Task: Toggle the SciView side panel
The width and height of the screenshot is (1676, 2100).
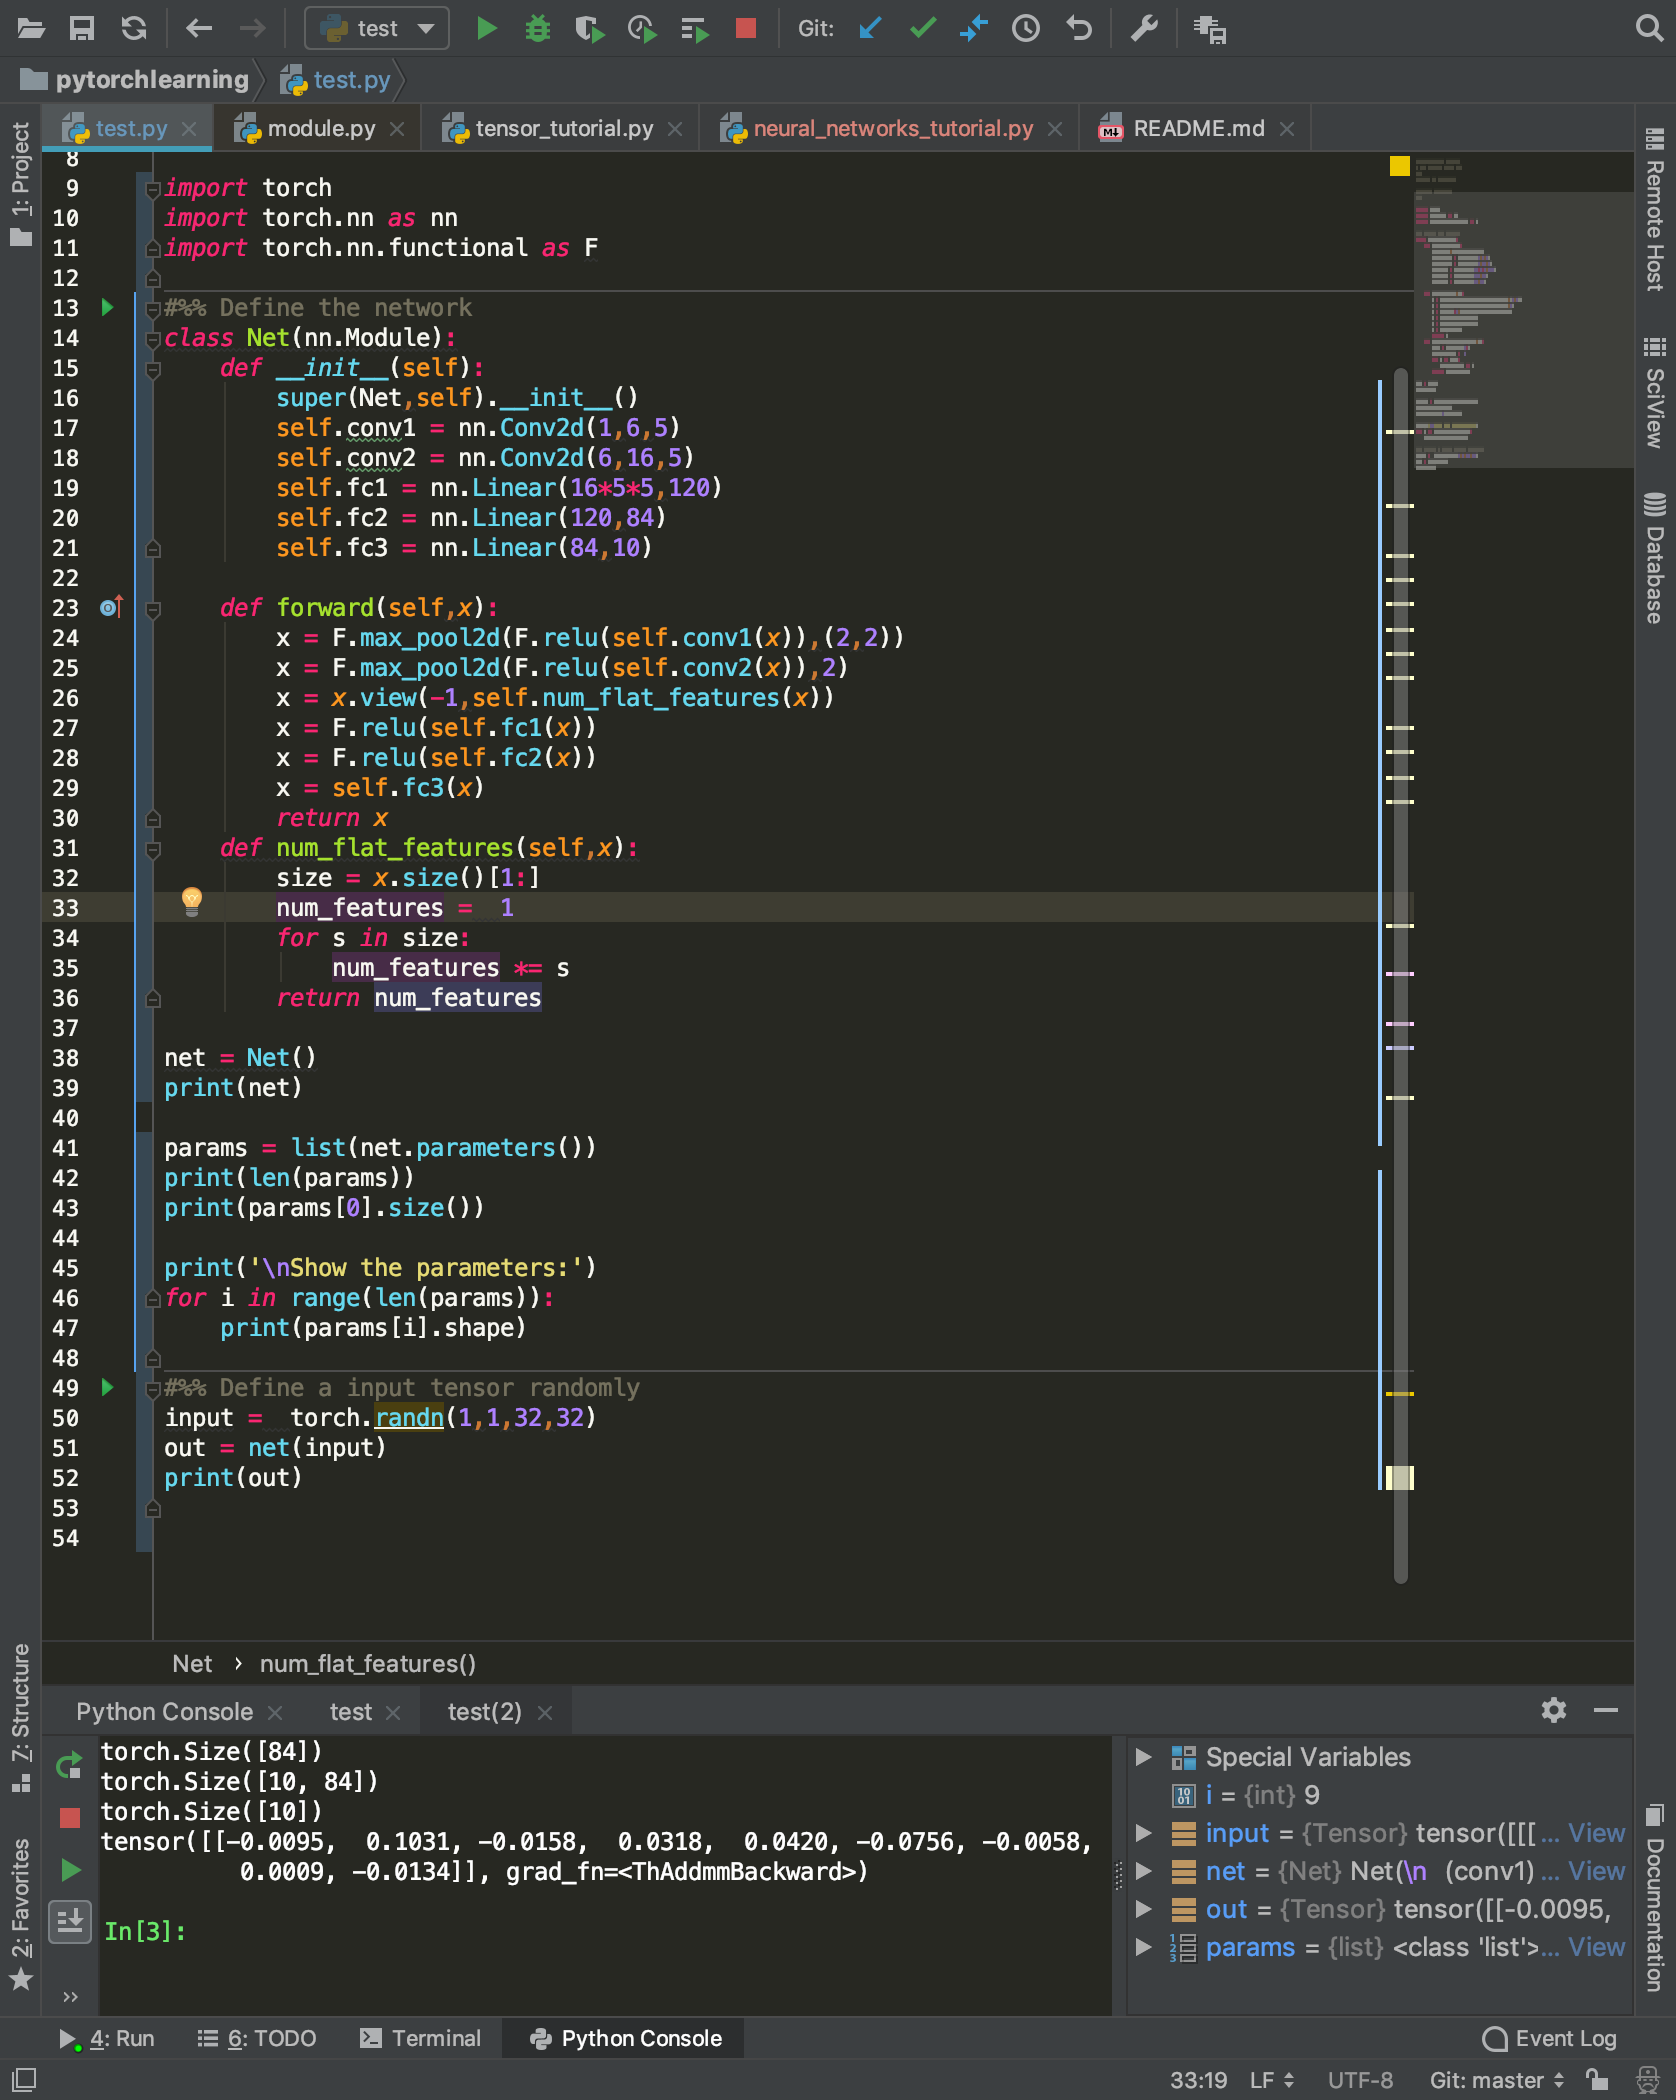Action: (1654, 393)
